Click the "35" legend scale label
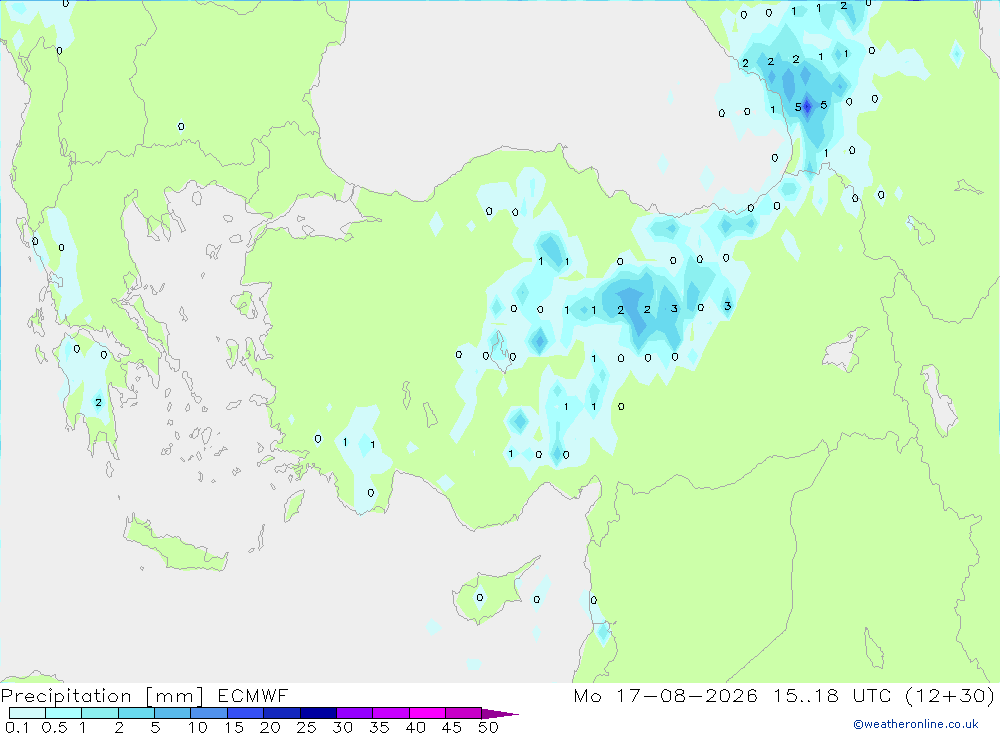The height and width of the screenshot is (733, 1000). tap(379, 727)
